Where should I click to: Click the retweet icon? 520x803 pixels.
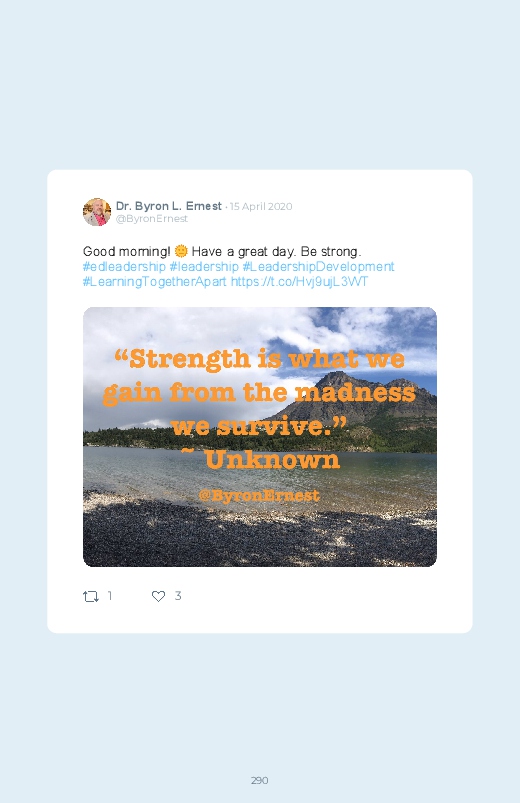click(x=91, y=596)
